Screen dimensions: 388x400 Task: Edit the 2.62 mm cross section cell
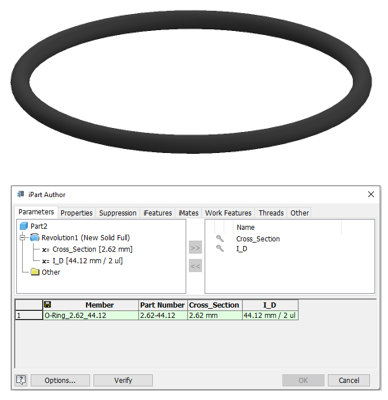(x=214, y=315)
